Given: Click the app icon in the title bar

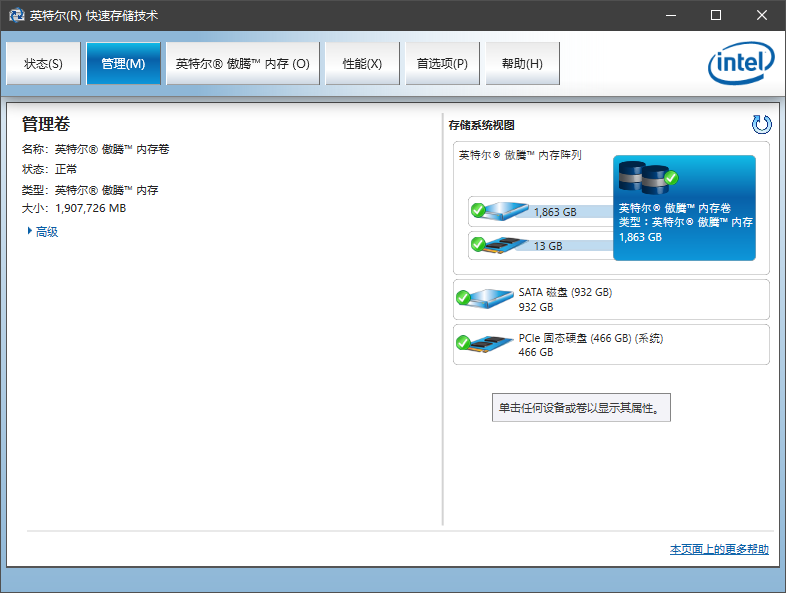Looking at the screenshot, I should point(17,15).
